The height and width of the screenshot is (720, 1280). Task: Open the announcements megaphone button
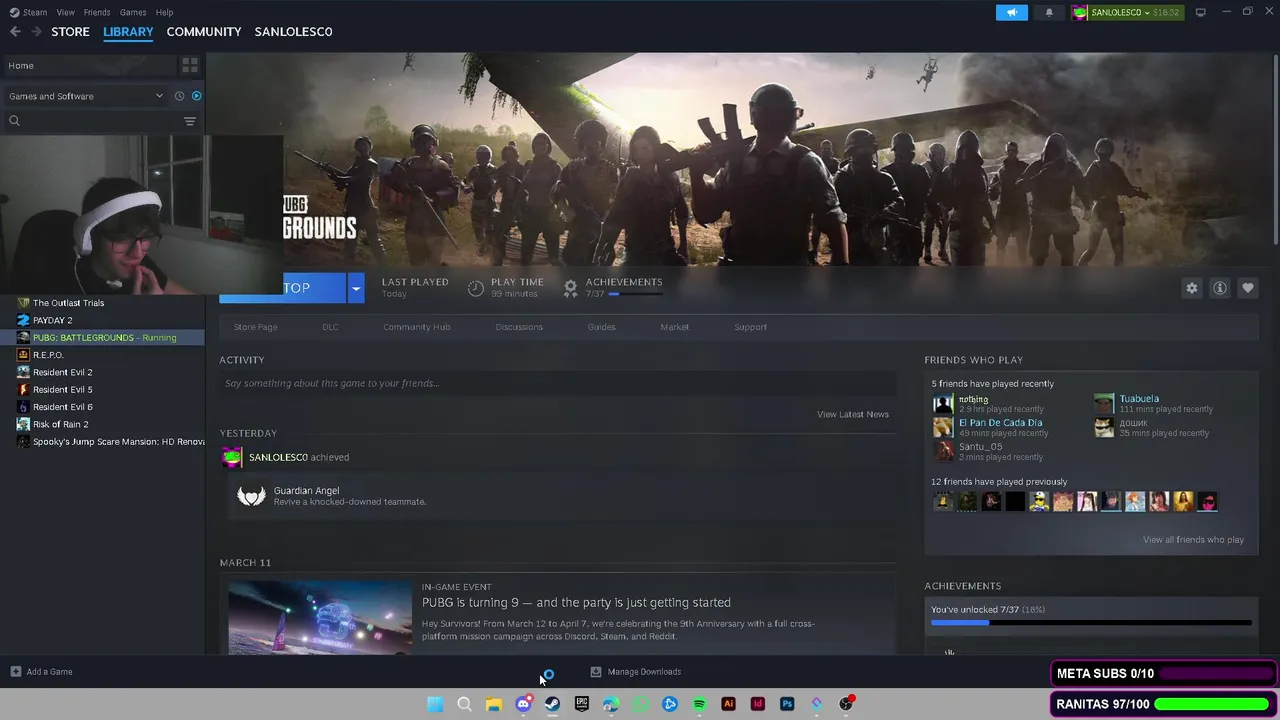(1011, 12)
